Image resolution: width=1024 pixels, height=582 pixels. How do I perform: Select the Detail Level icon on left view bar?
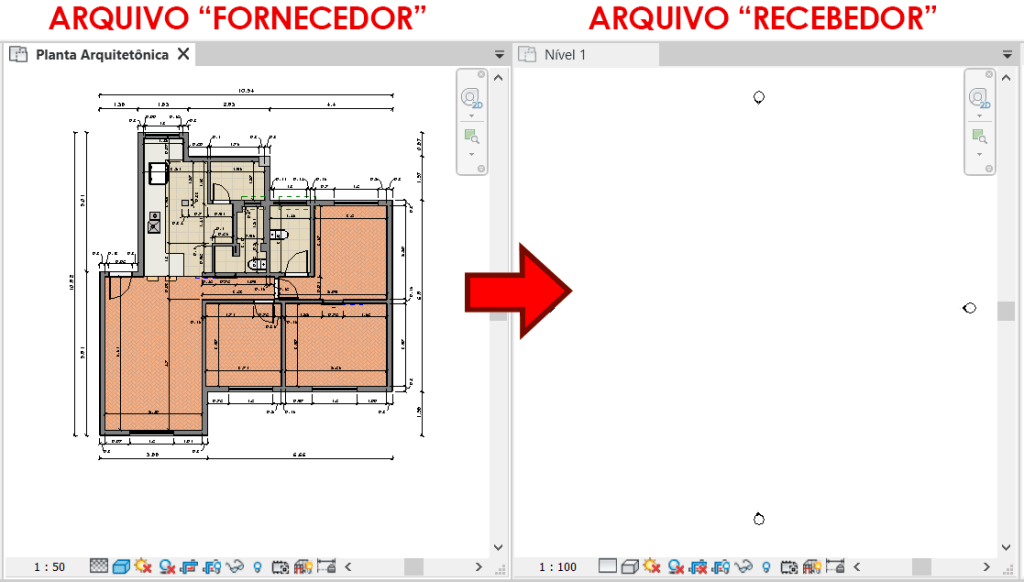[99, 566]
